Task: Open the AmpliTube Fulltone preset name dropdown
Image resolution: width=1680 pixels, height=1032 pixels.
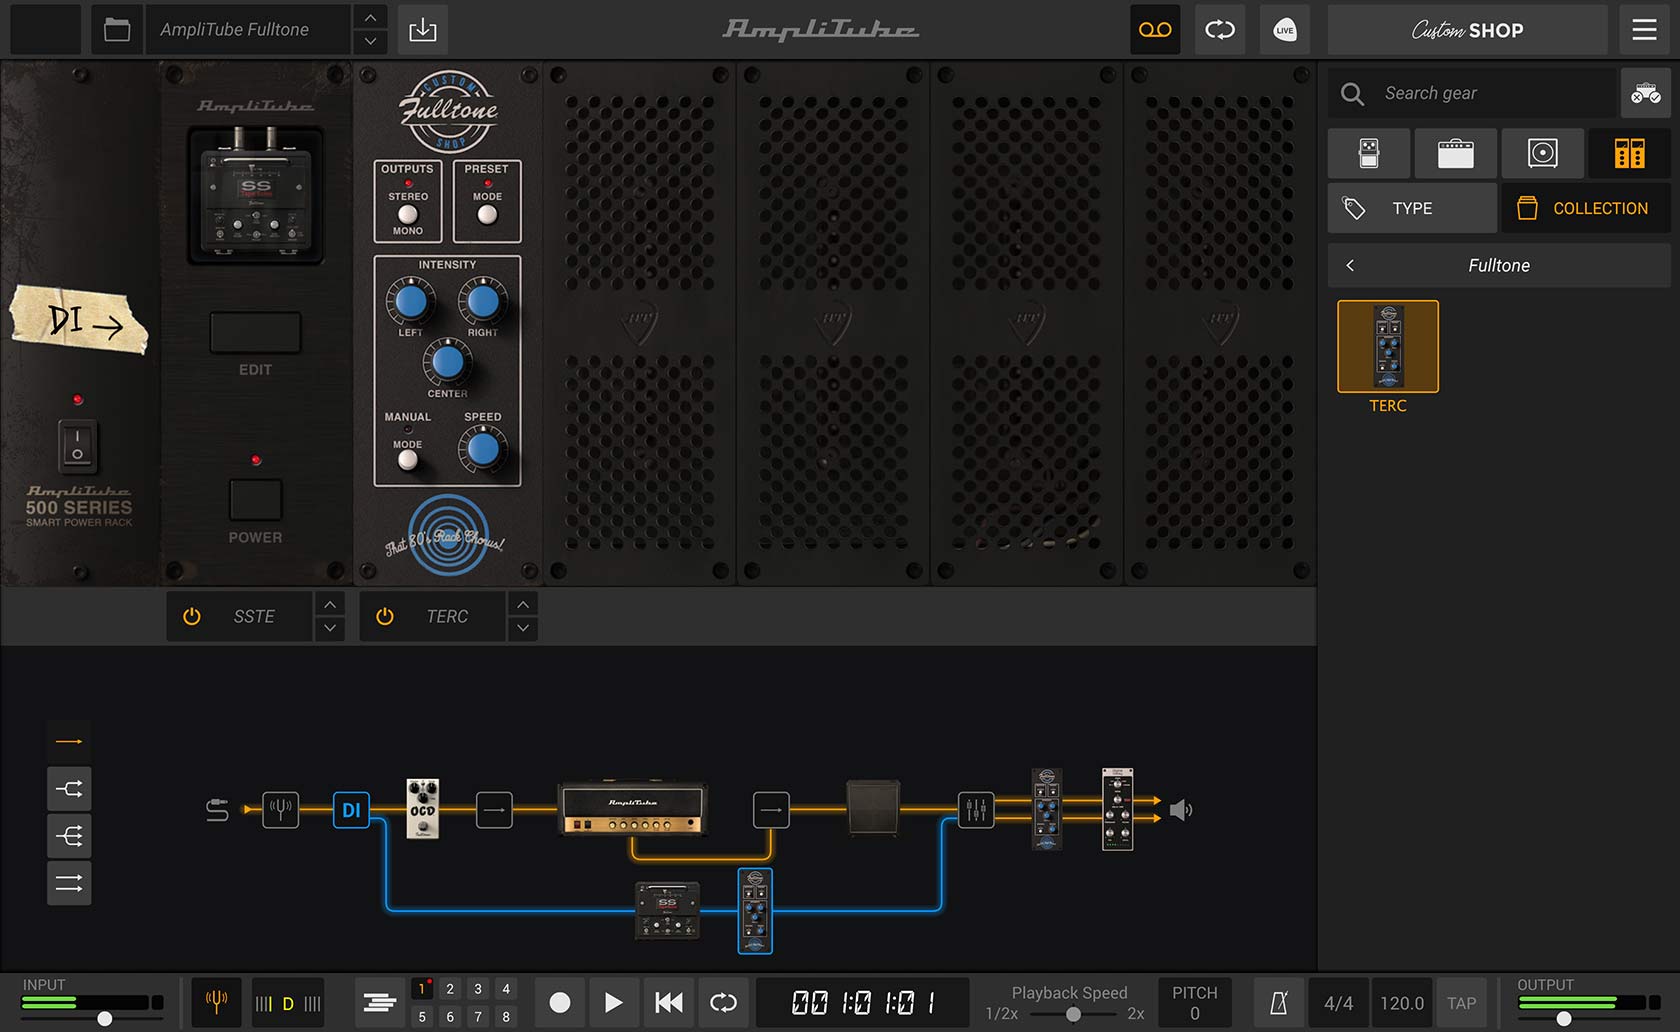Action: 248,30
